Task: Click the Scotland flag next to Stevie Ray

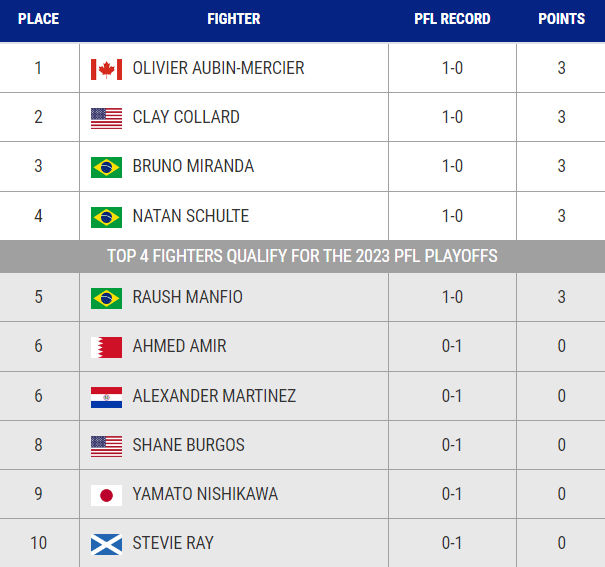Action: 106,544
